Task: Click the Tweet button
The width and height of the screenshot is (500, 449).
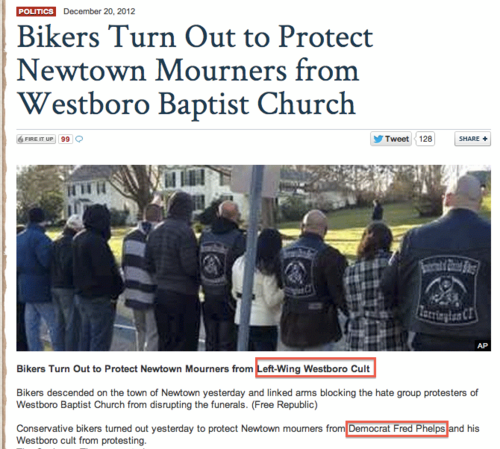Action: [391, 139]
